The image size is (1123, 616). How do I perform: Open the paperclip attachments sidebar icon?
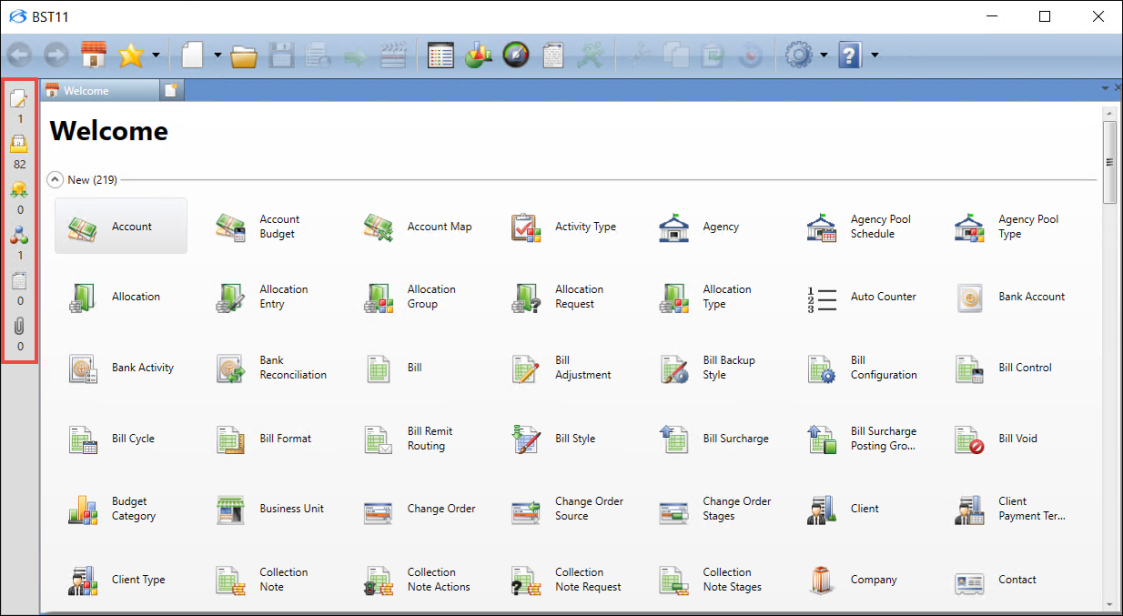19,326
